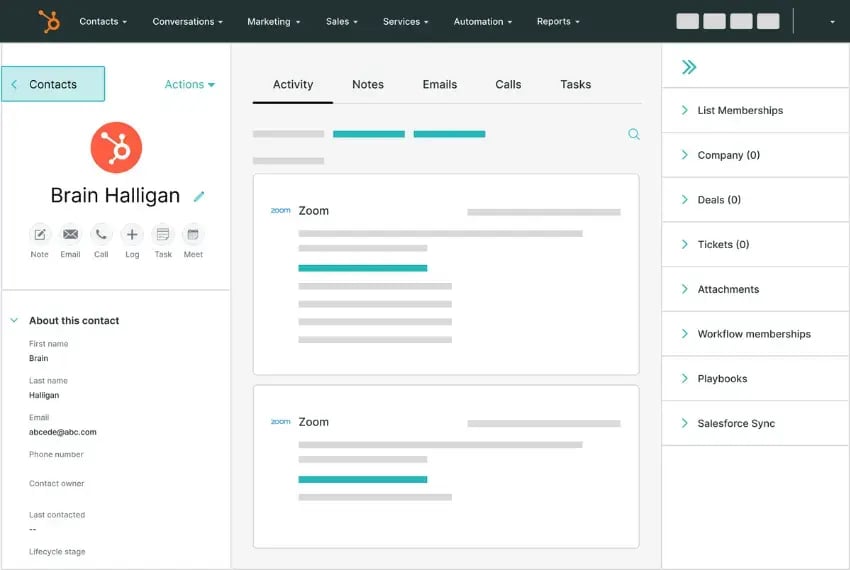Edit the contact name with pencil icon
This screenshot has height=570, width=850.
coord(199,196)
